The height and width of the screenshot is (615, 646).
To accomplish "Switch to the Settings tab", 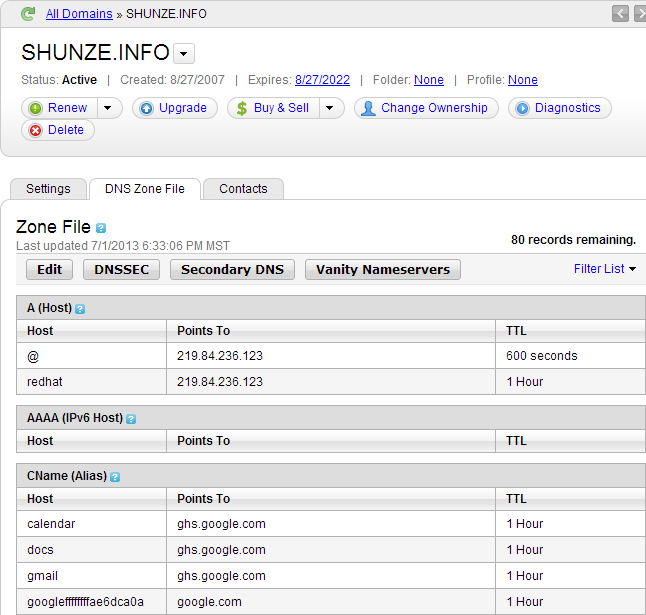I will coord(48,189).
